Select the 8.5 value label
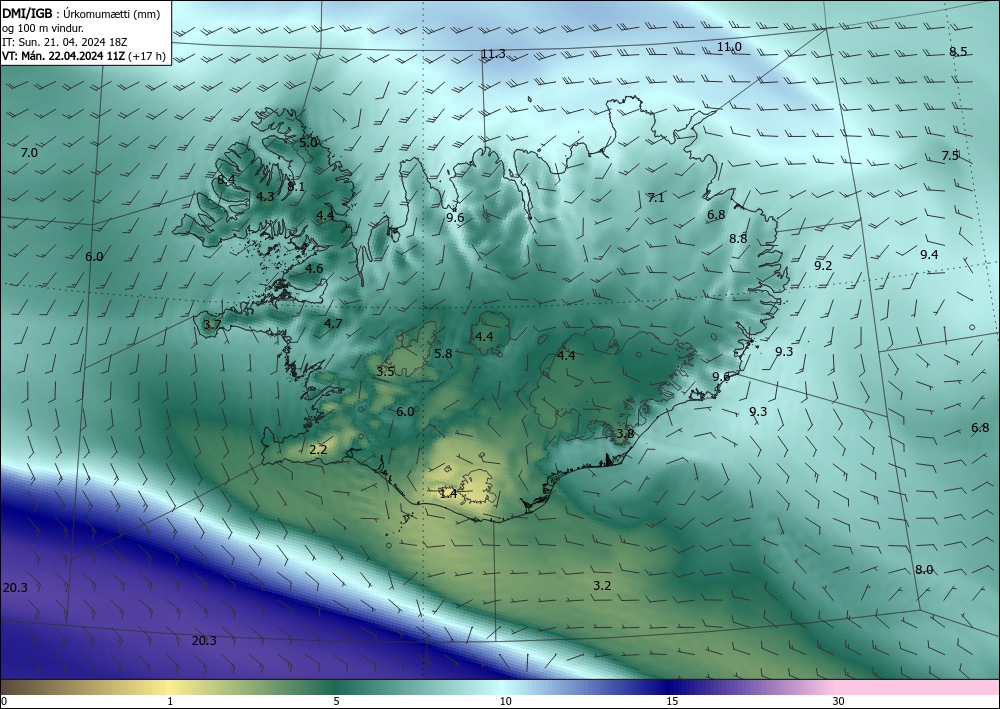This screenshot has height=709, width=1000. pos(958,52)
